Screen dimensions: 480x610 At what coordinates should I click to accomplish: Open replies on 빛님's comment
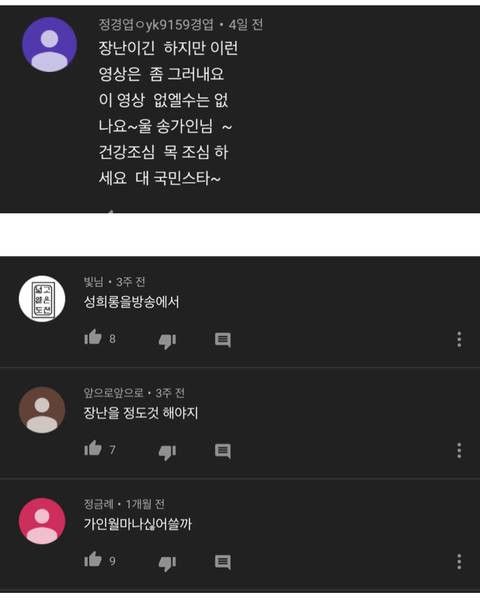[x=223, y=340]
